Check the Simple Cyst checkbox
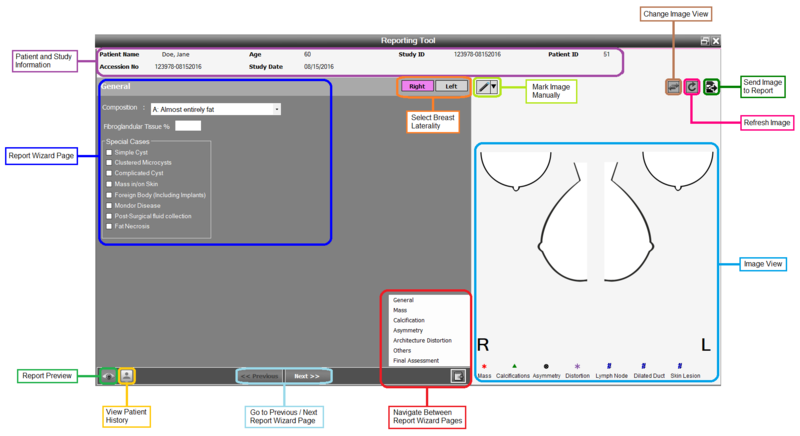The image size is (800, 436). [108, 152]
